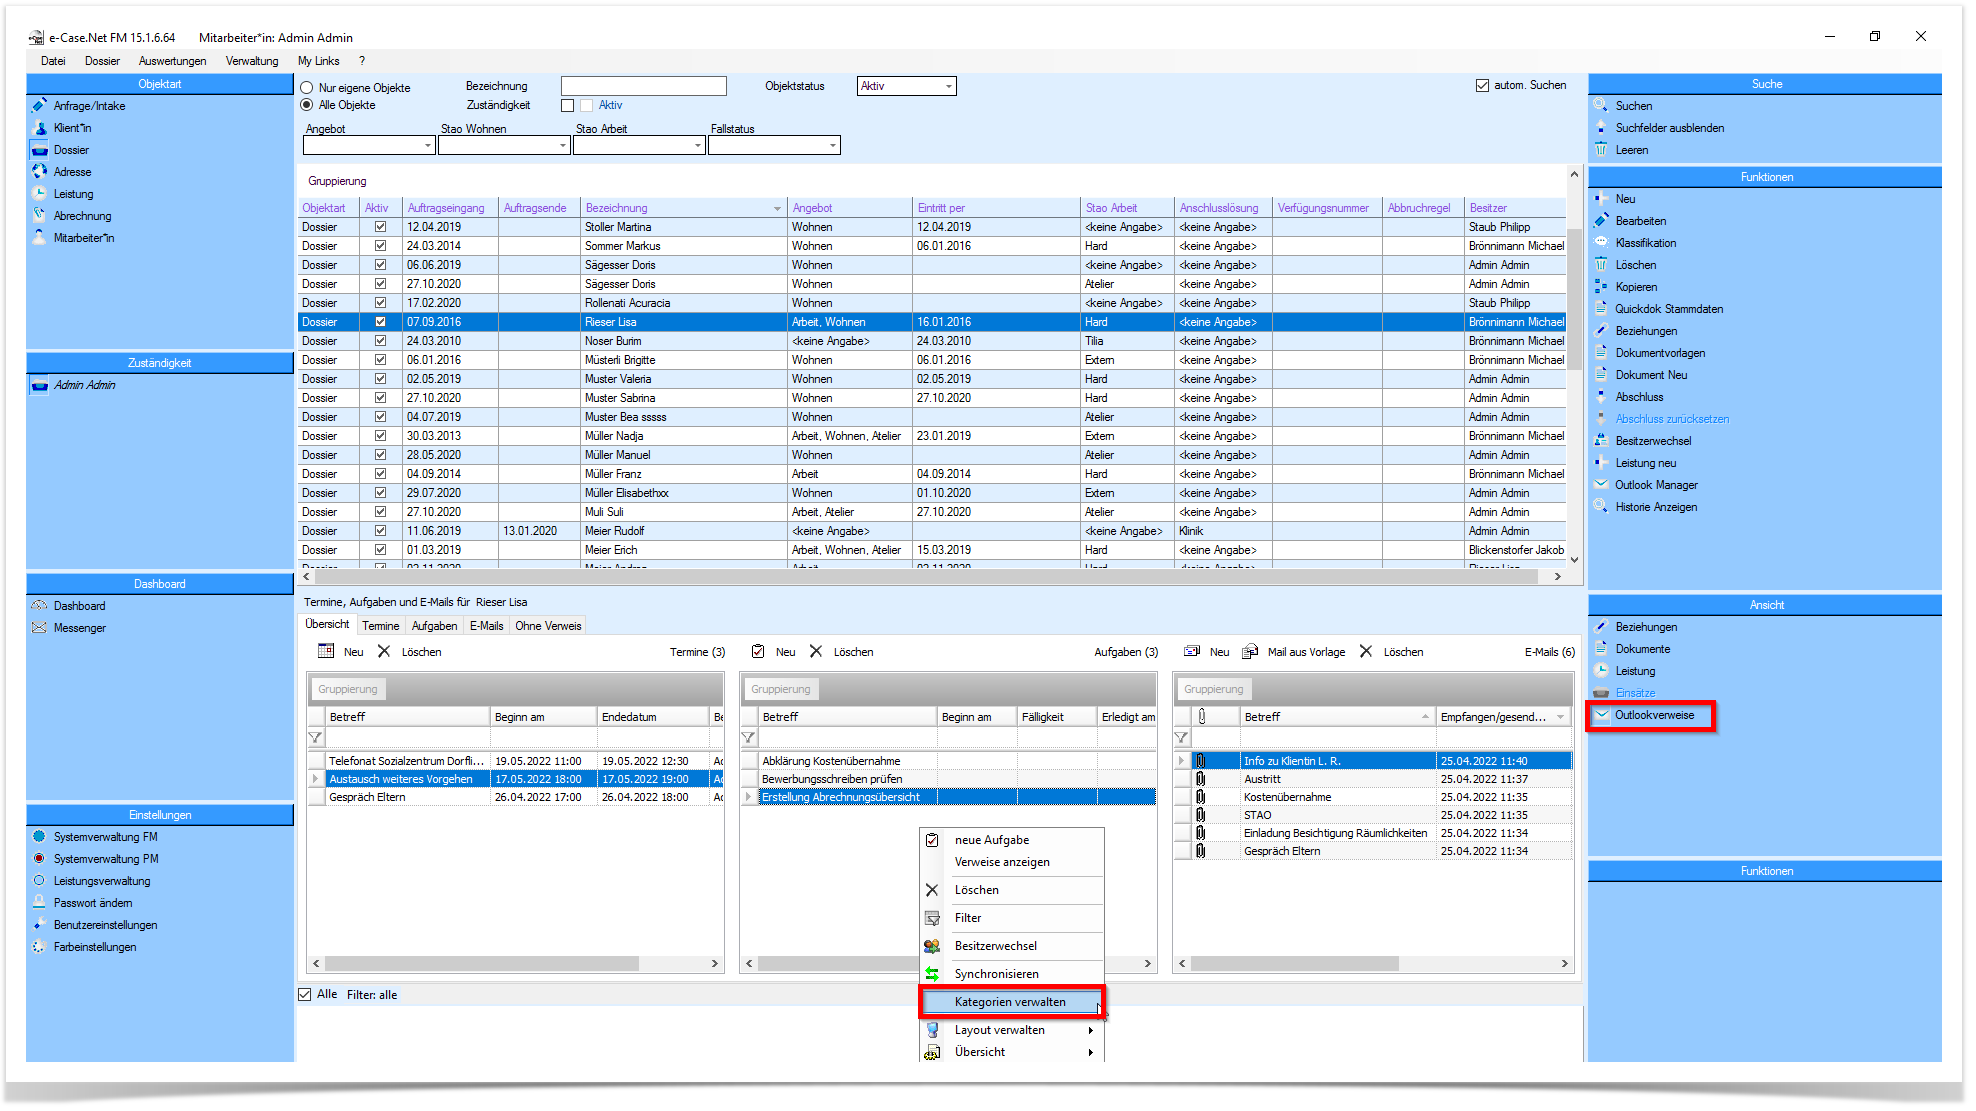1976x1111 pixels.
Task: Click Bezeichnung search input field
Action: tap(643, 86)
